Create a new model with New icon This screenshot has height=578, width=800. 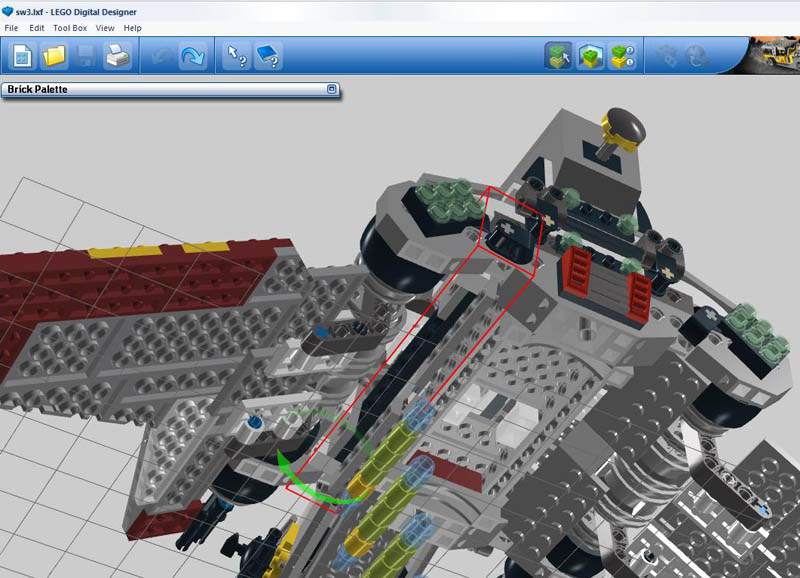pyautogui.click(x=22, y=56)
